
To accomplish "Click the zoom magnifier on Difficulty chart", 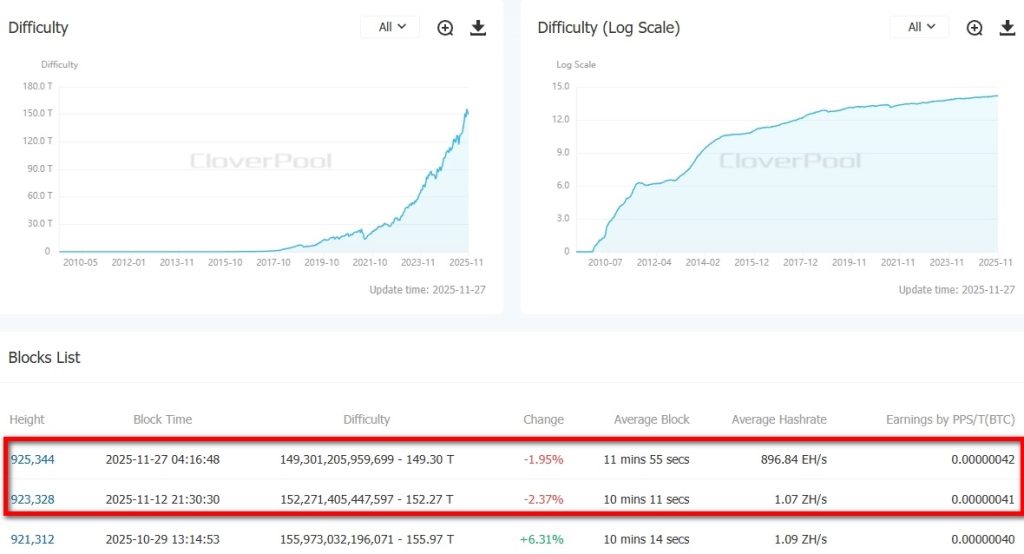I will (446, 28).
